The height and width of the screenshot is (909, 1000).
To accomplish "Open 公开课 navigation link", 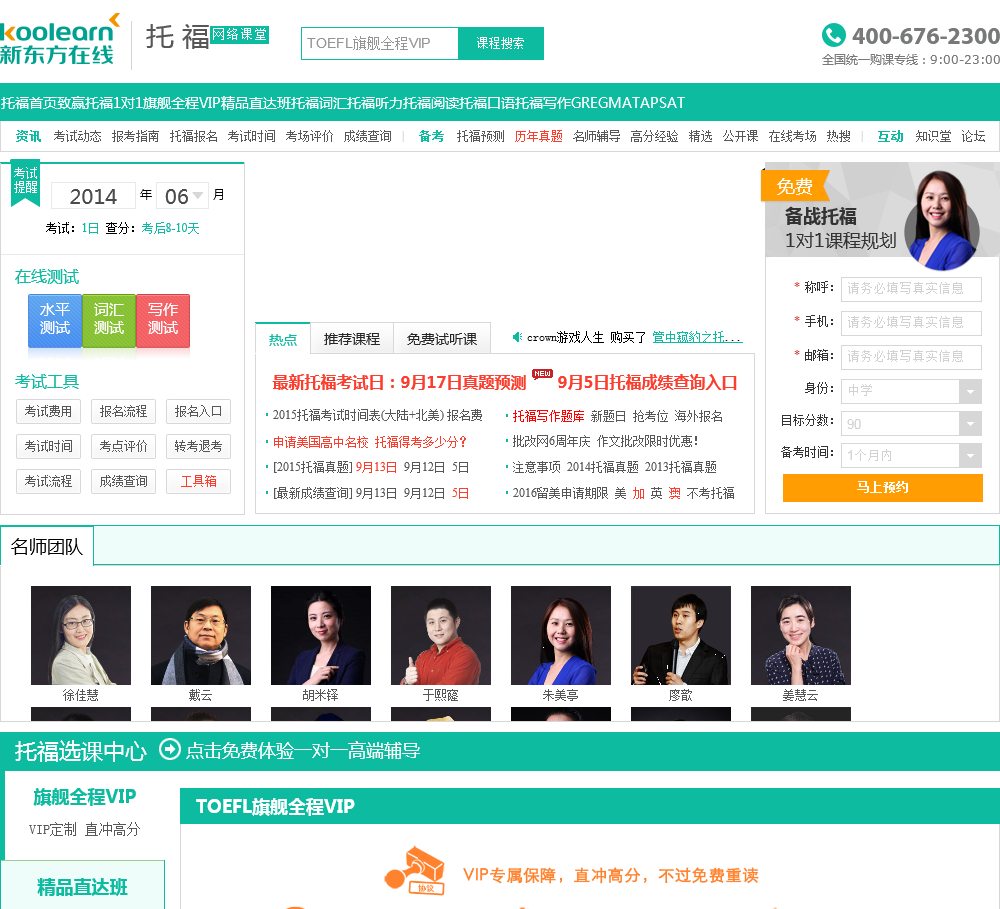I will [x=740, y=137].
